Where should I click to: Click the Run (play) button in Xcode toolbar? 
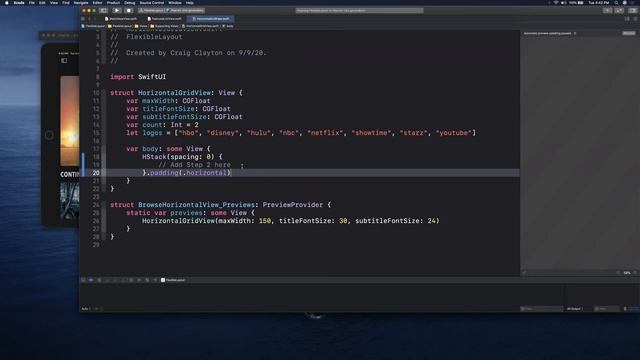[116, 10]
